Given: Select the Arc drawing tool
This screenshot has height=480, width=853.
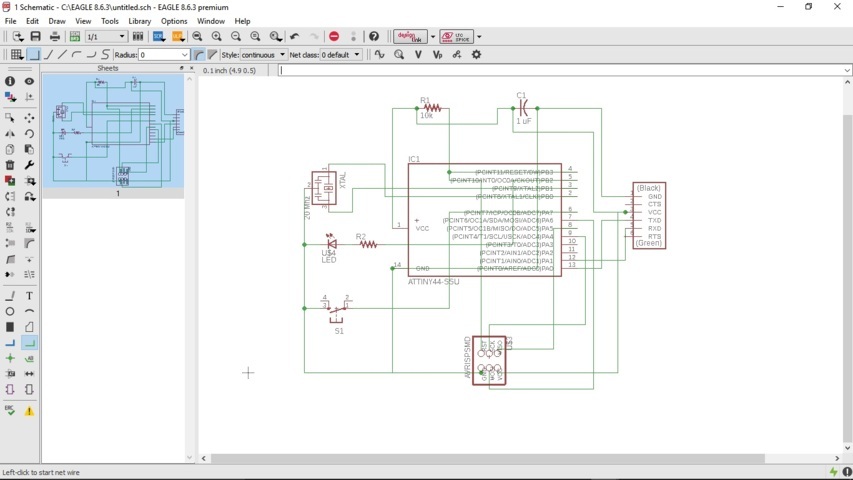Looking at the screenshot, I should (x=29, y=311).
